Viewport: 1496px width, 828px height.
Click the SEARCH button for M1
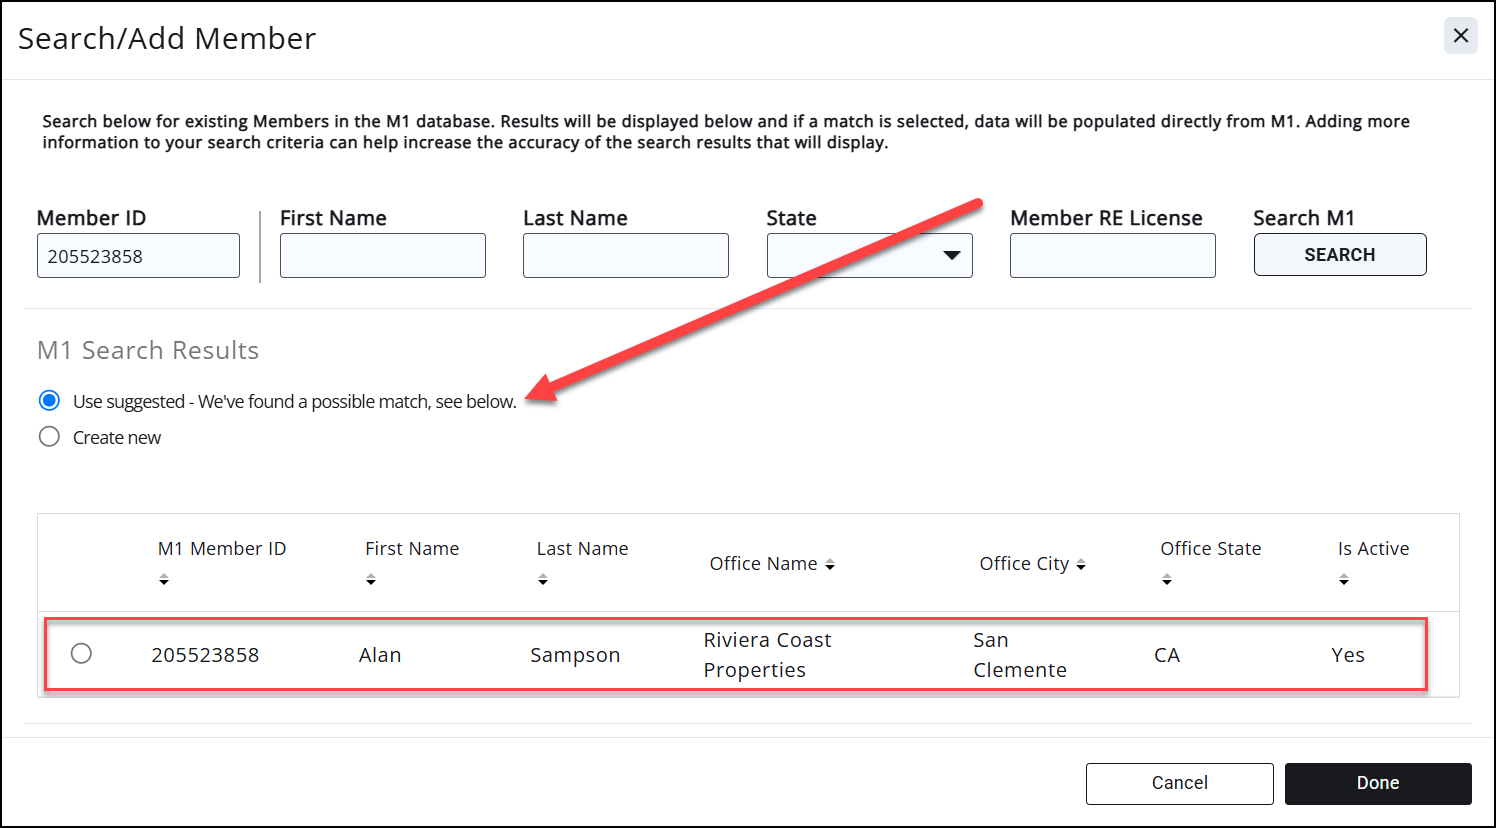click(1339, 255)
